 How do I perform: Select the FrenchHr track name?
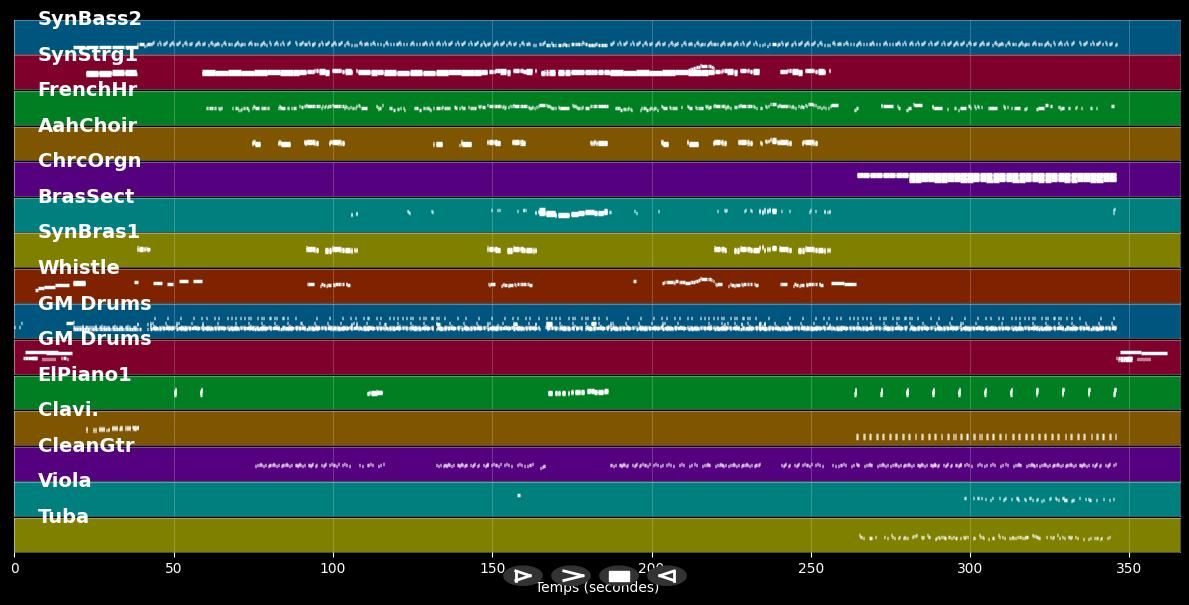[x=87, y=90]
